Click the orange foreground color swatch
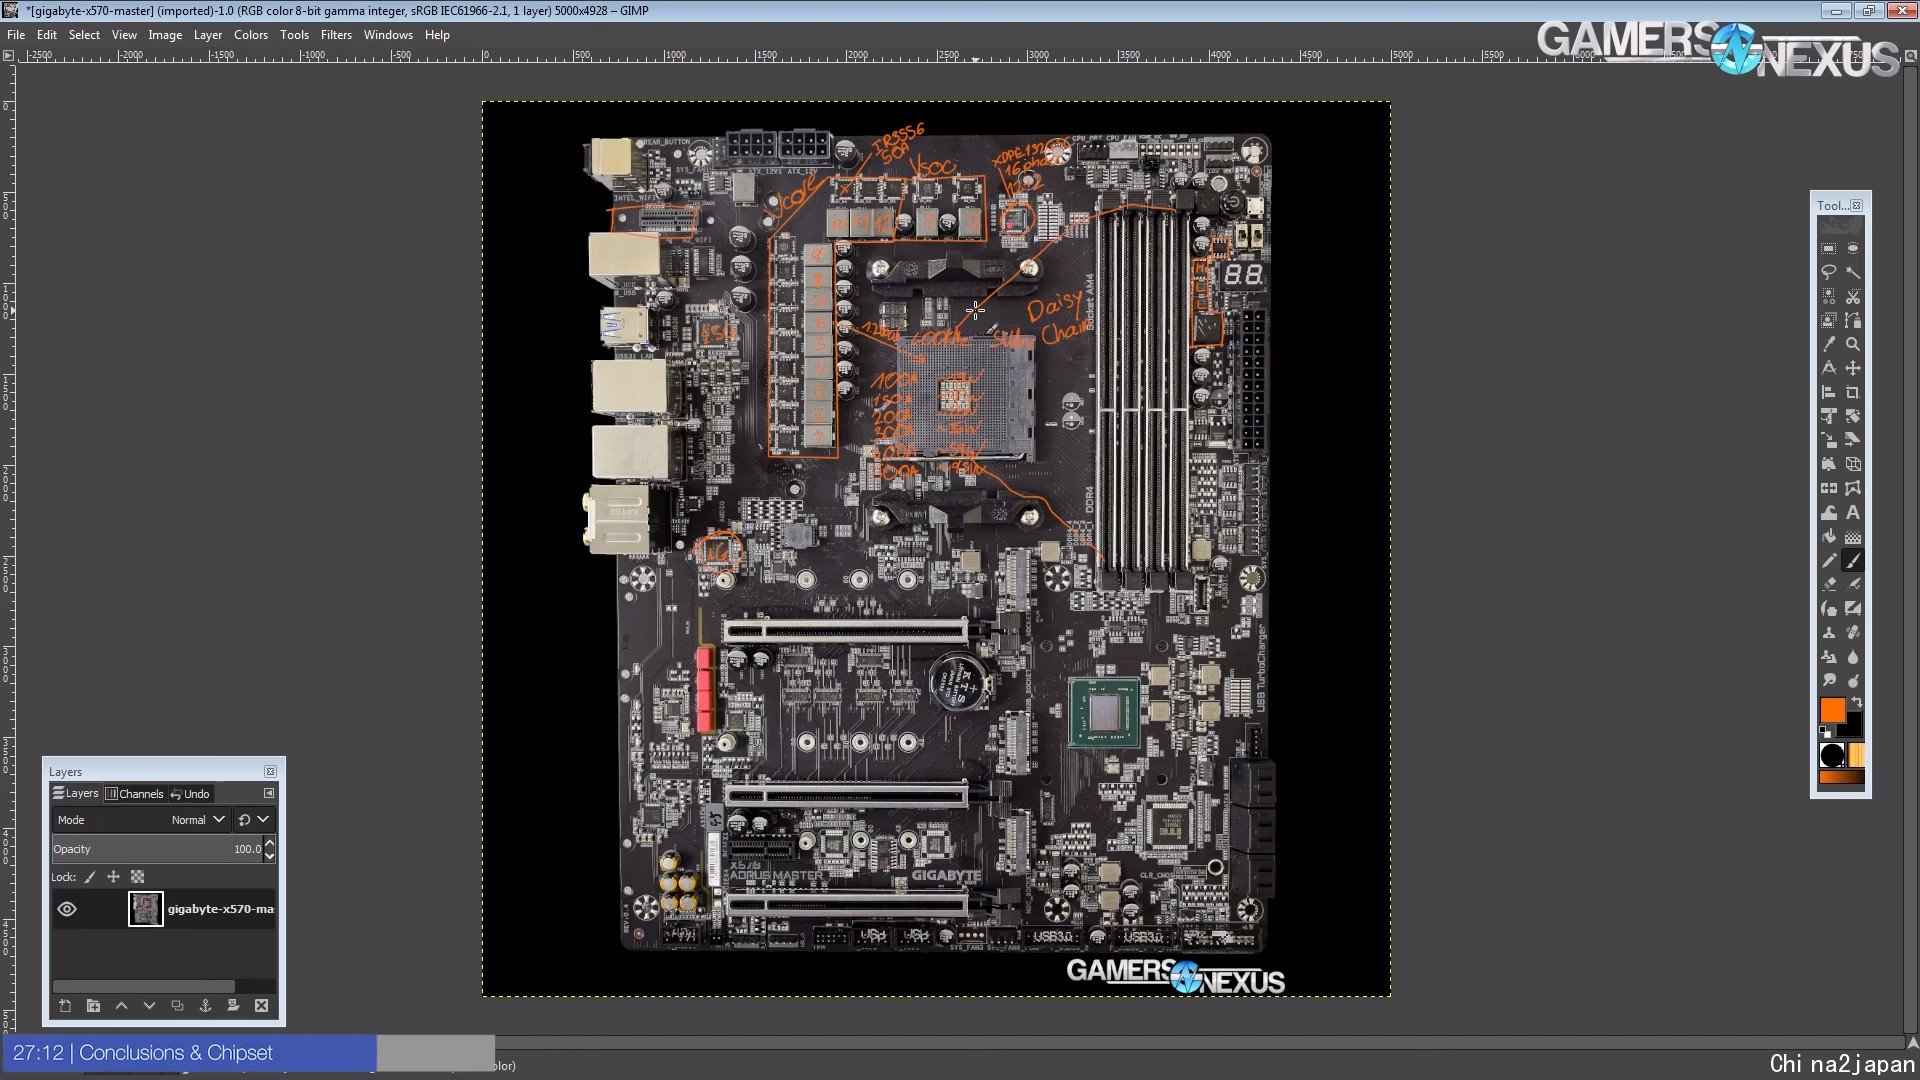 (1832, 709)
